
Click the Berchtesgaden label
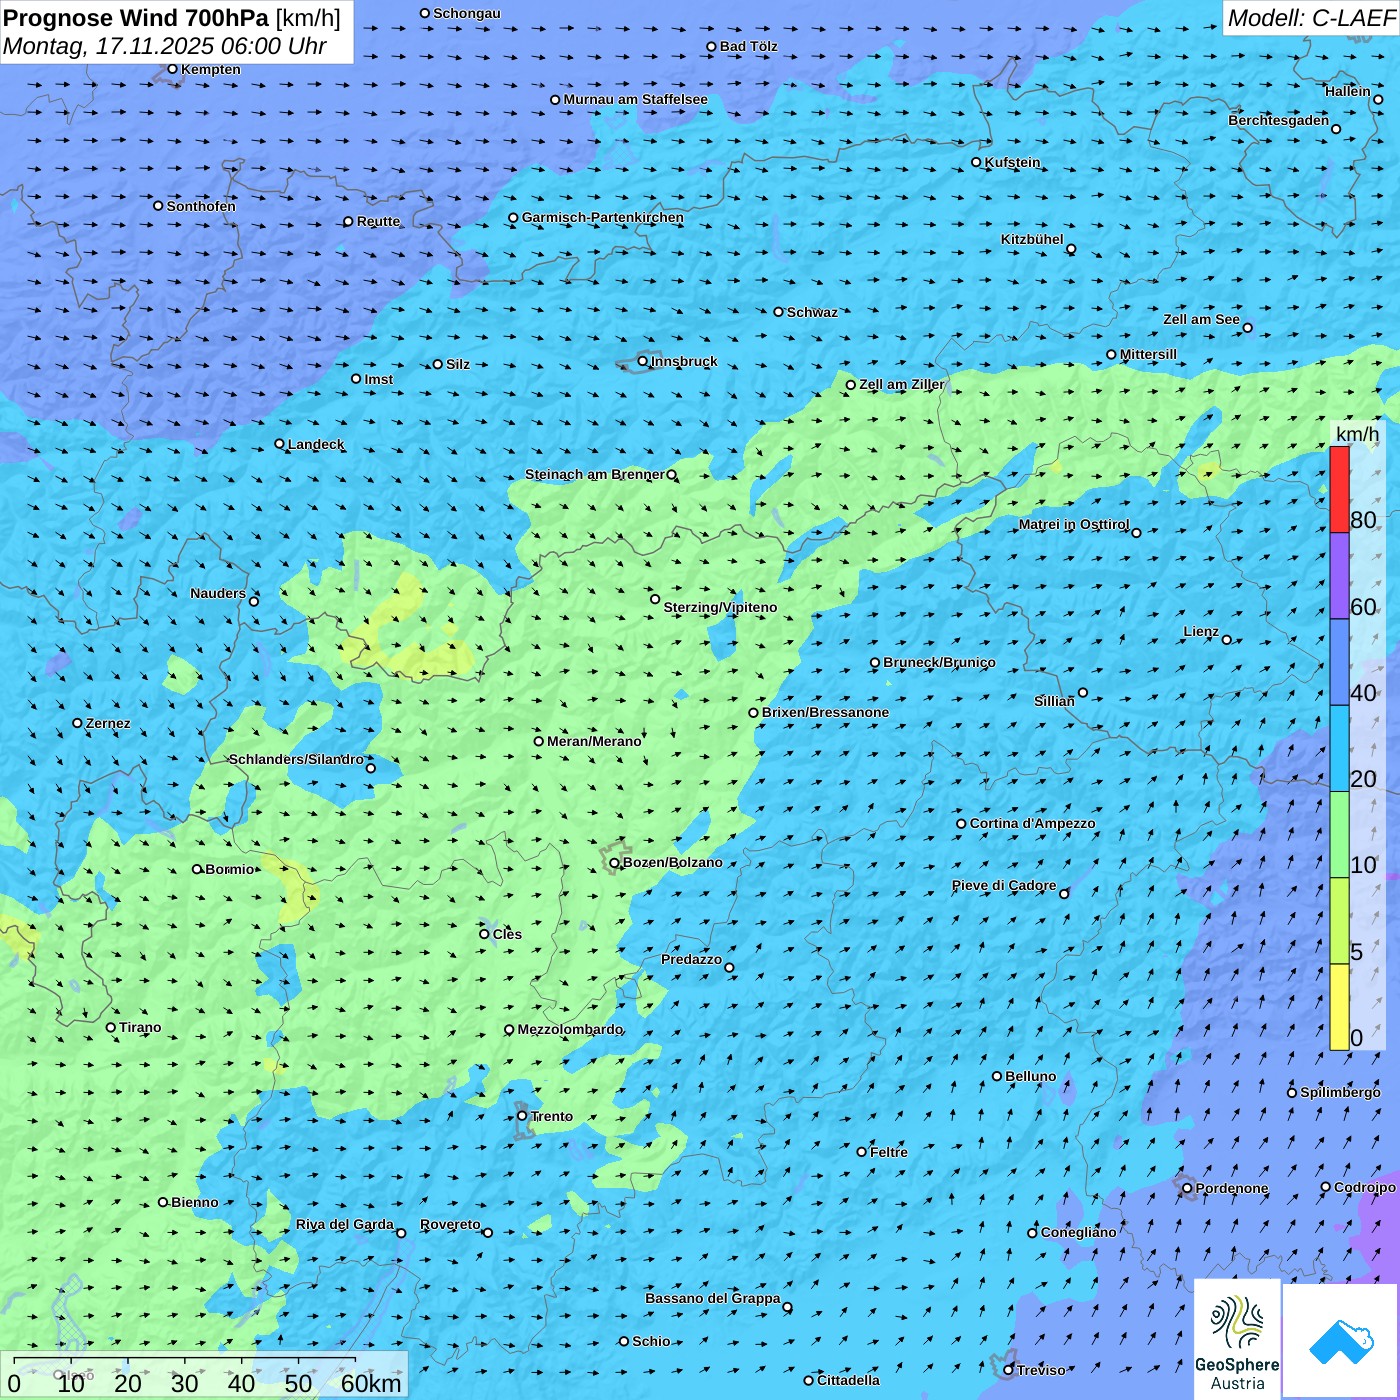tap(1278, 120)
